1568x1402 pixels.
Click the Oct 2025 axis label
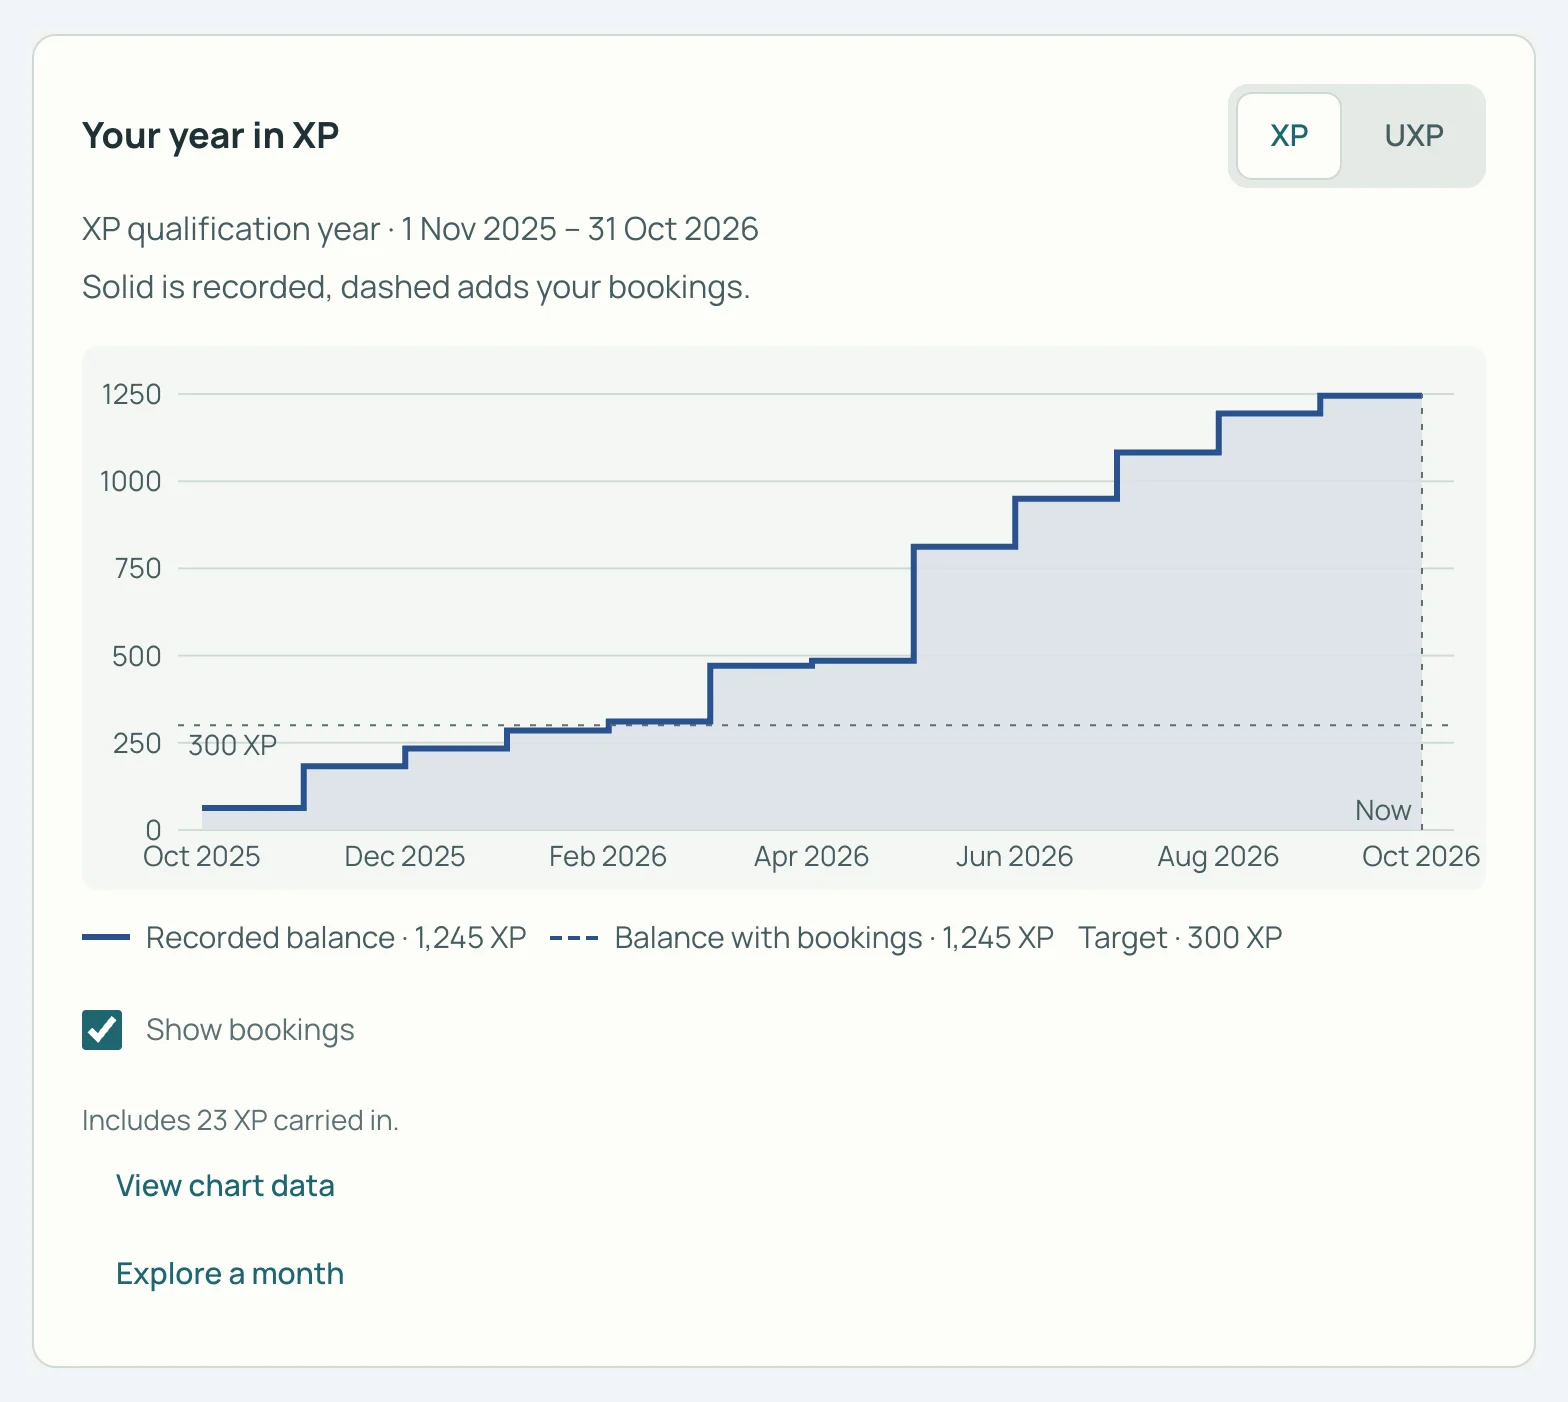point(201,857)
